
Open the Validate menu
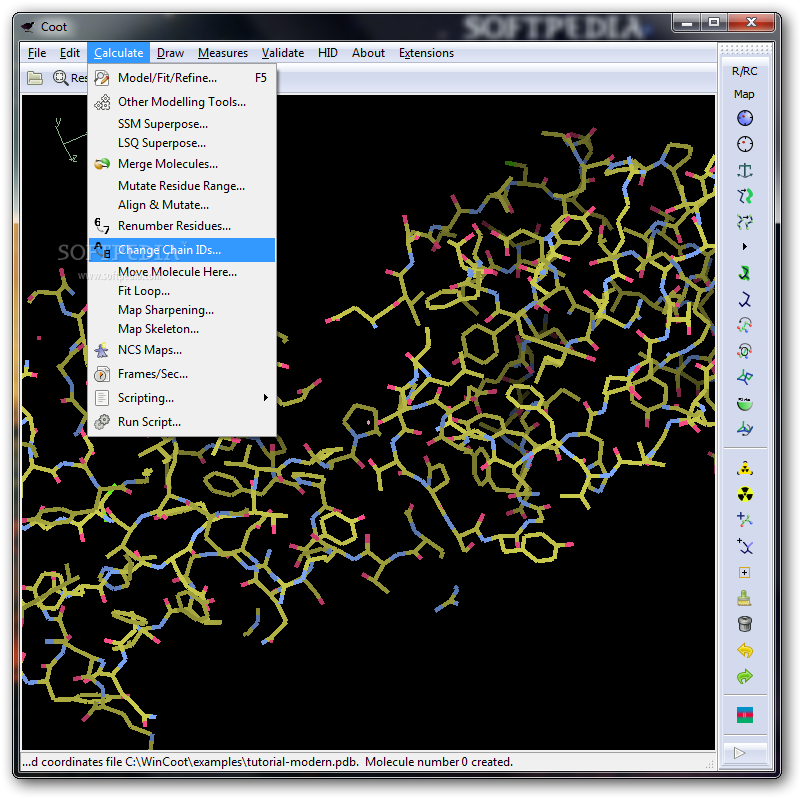(x=283, y=53)
